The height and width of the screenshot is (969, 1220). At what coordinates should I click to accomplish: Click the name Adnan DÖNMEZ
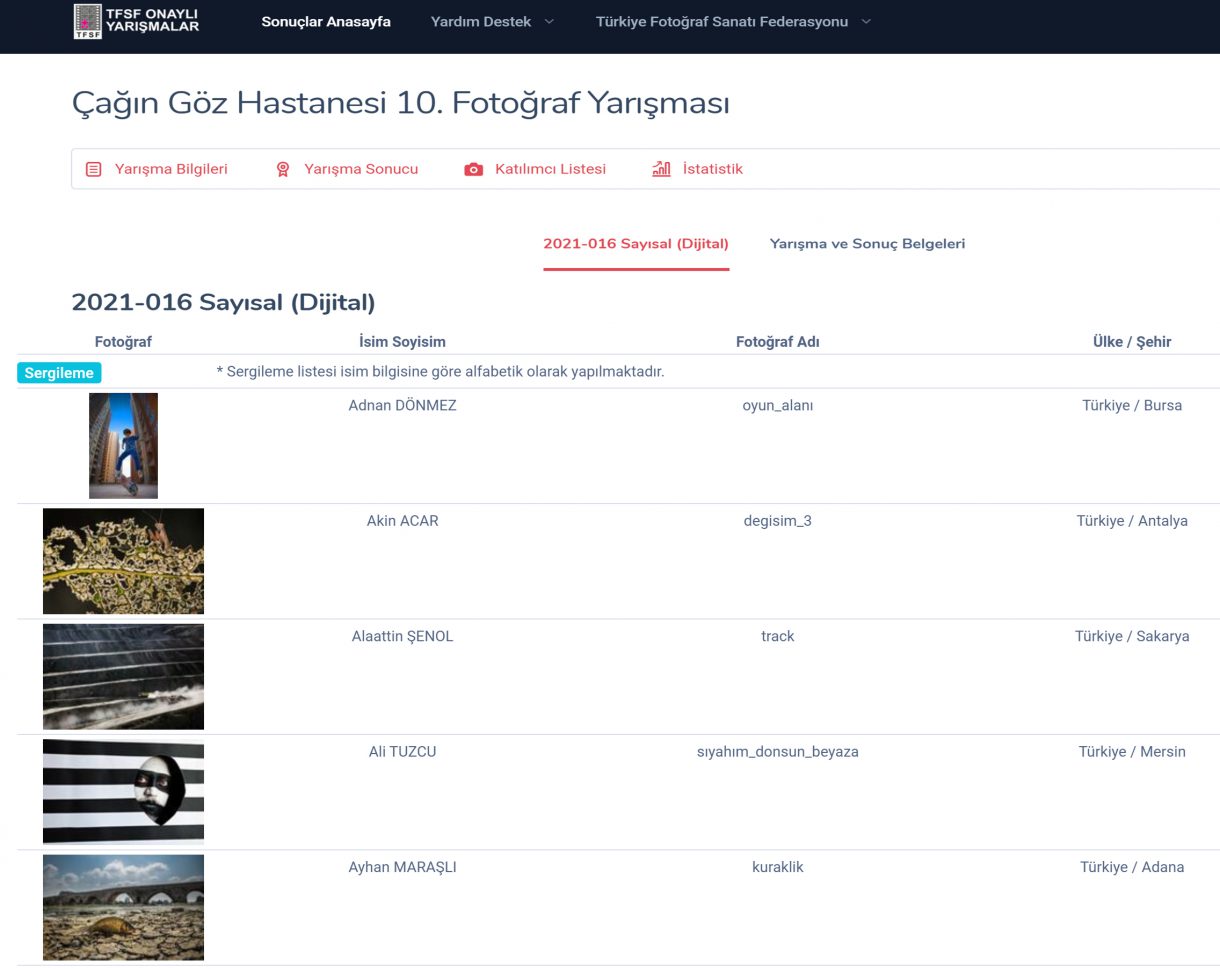click(x=402, y=405)
